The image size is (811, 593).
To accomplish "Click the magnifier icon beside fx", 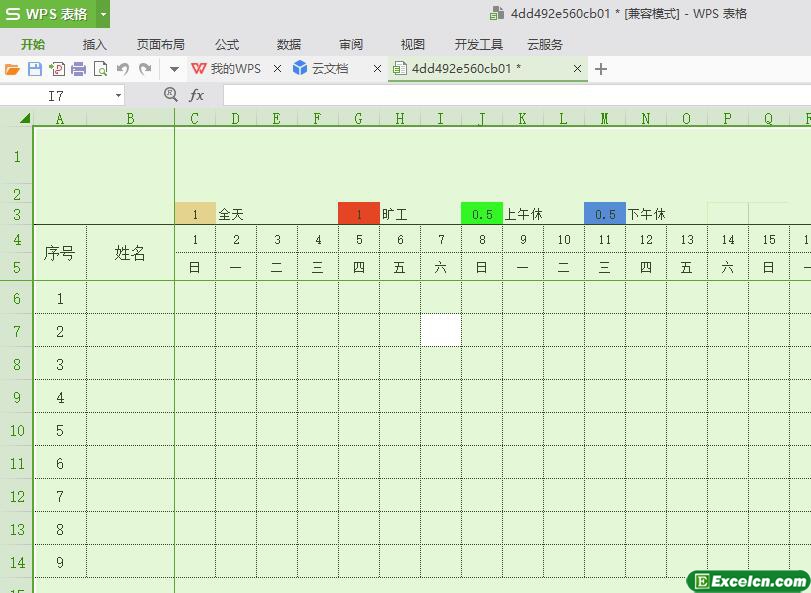I will pyautogui.click(x=170, y=95).
